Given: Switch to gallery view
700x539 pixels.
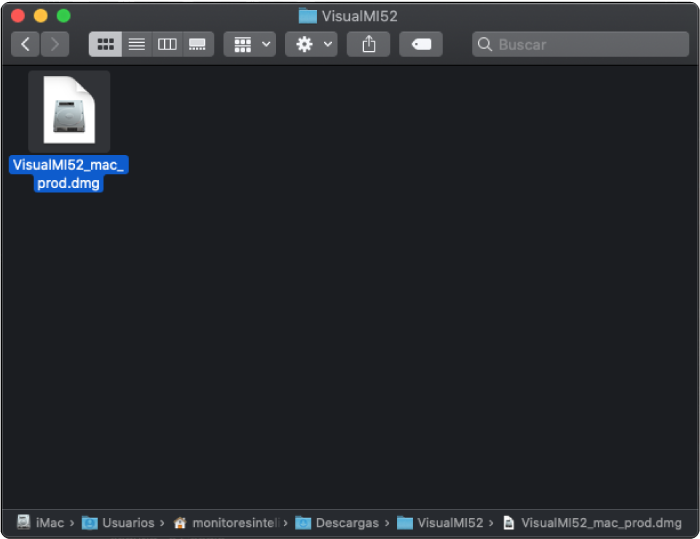Looking at the screenshot, I should pyautogui.click(x=198, y=44).
